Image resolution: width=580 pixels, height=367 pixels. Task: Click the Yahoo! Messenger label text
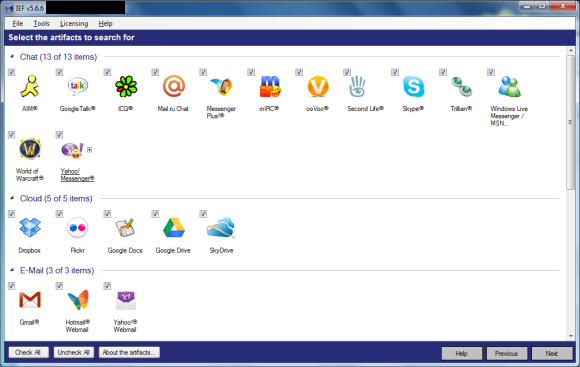point(77,175)
